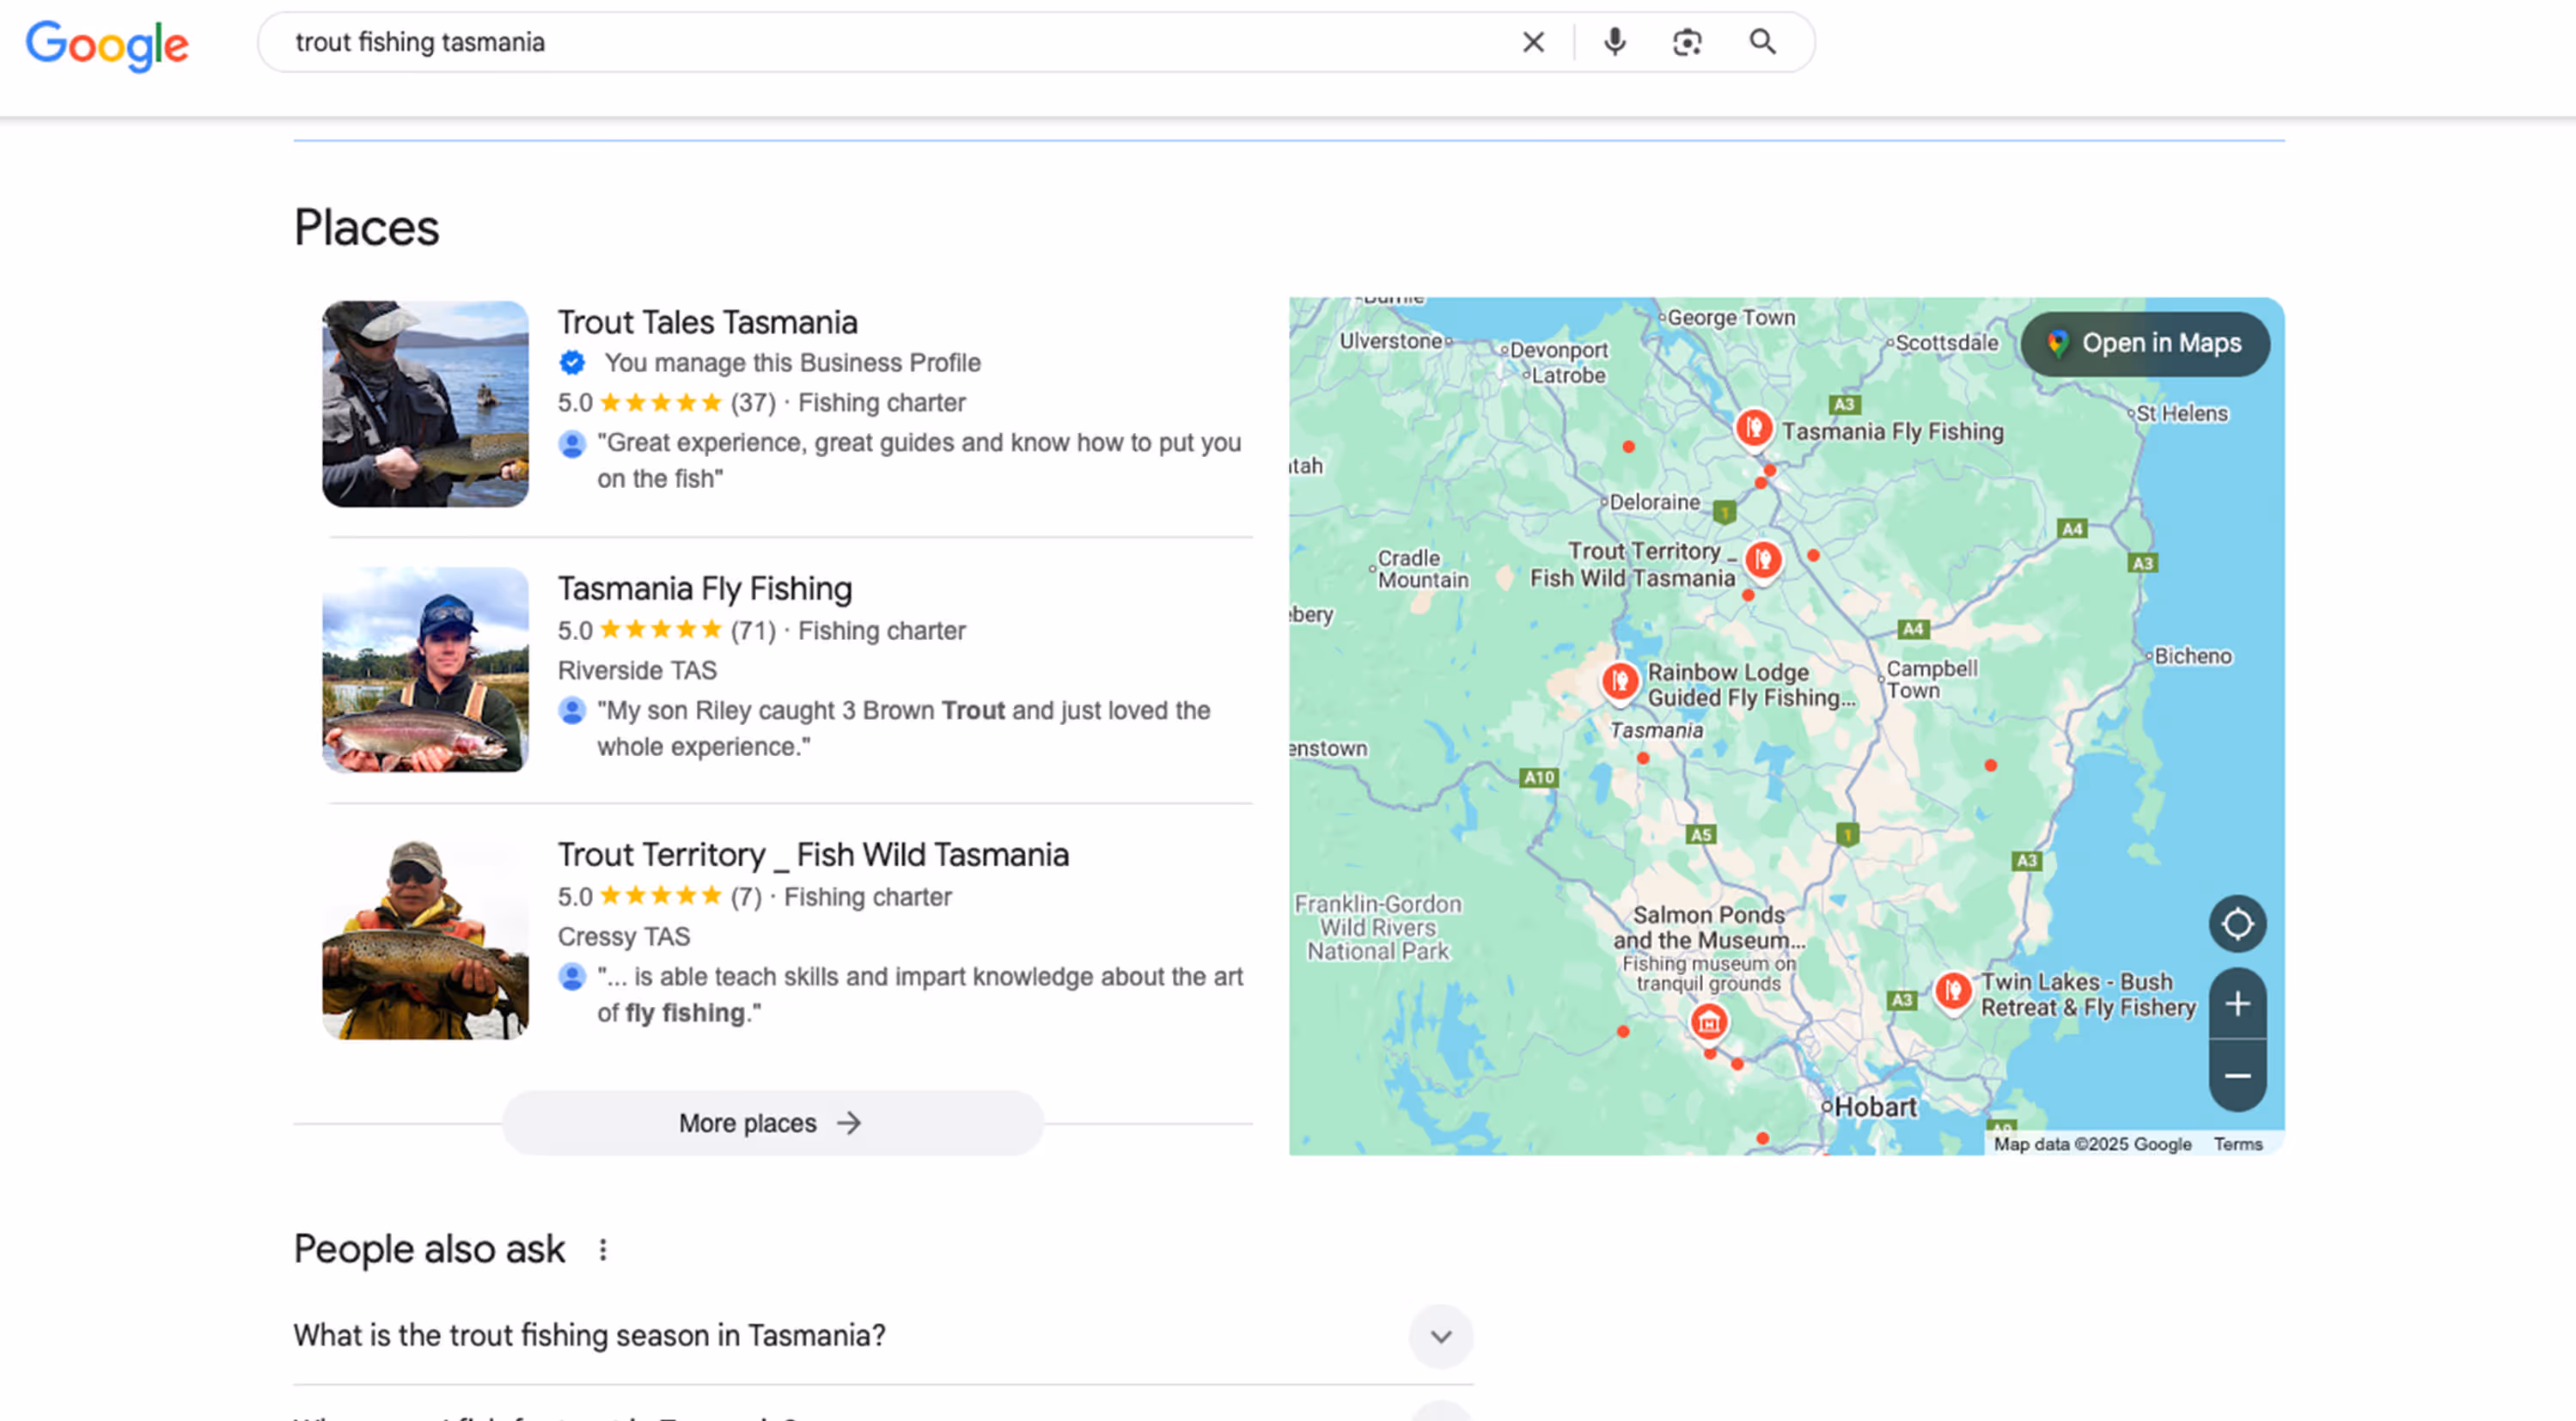
Task: Open the map Terms link
Action: [x=2237, y=1144]
